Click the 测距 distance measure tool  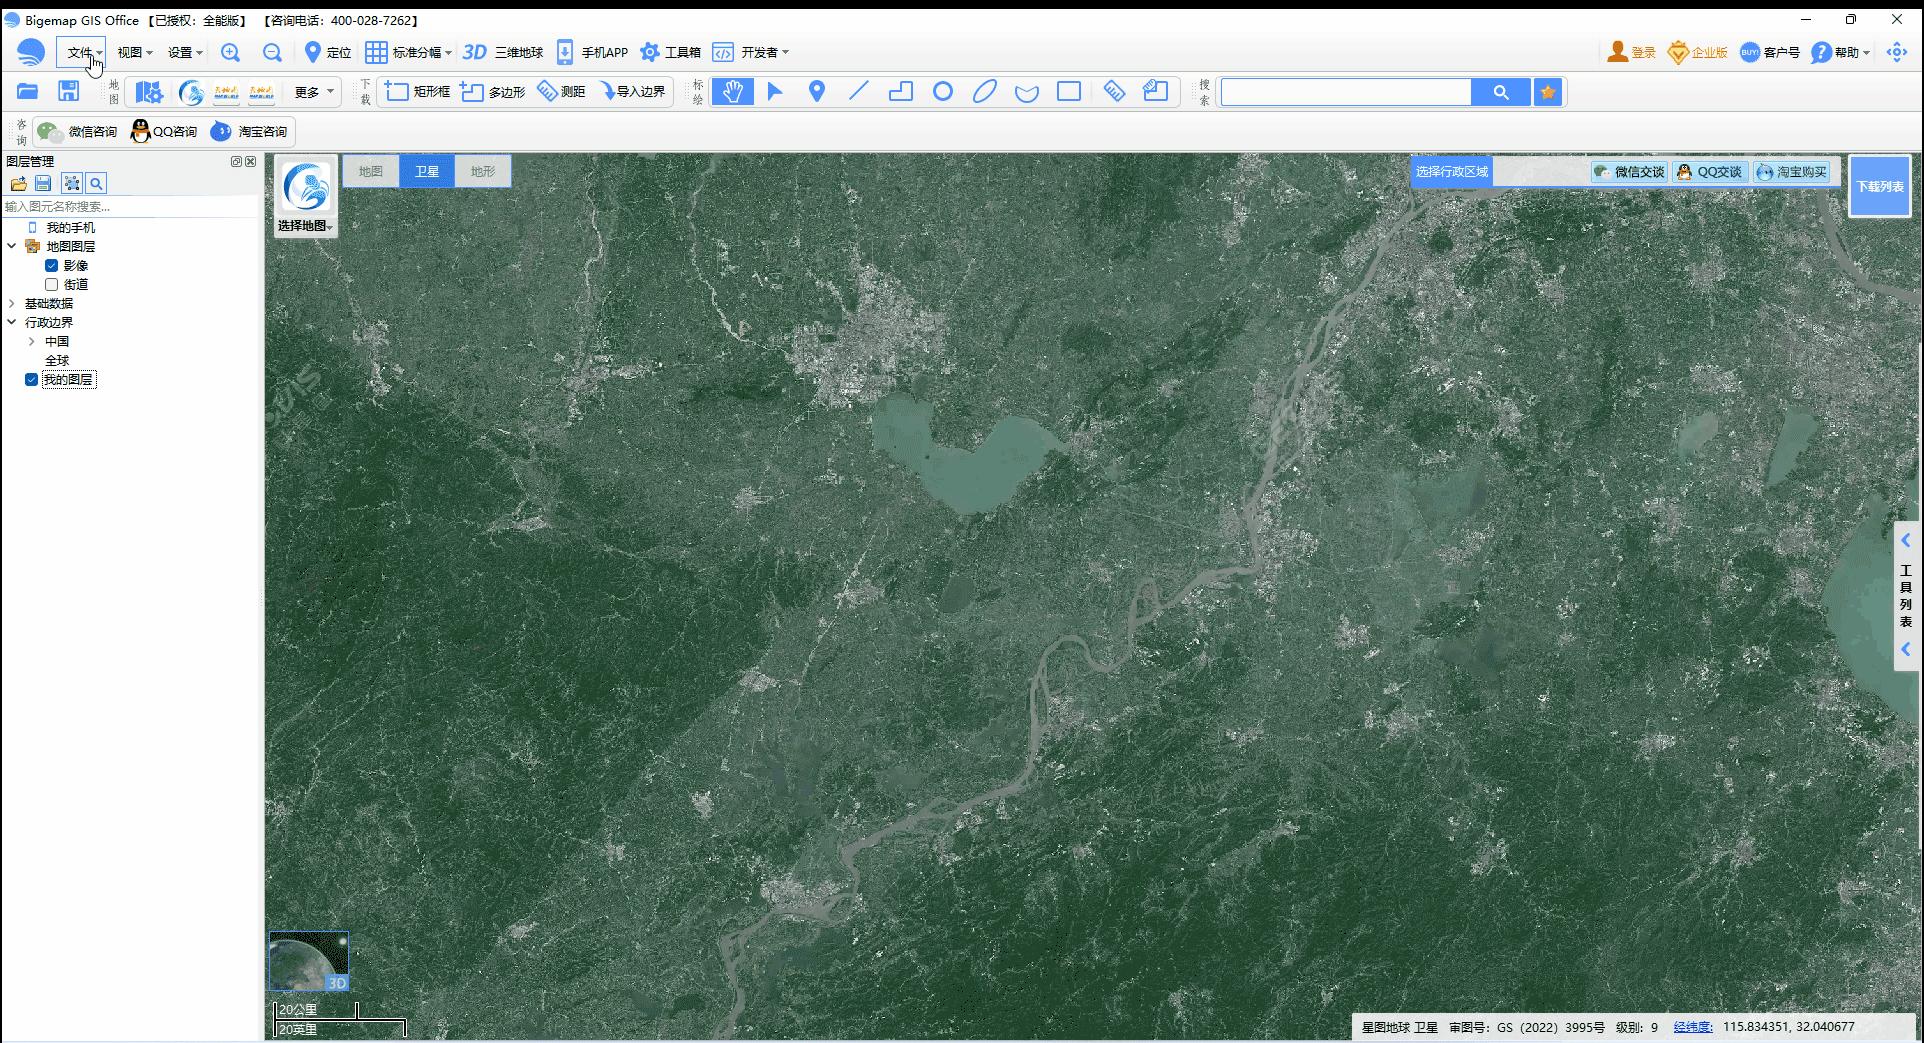coord(562,92)
